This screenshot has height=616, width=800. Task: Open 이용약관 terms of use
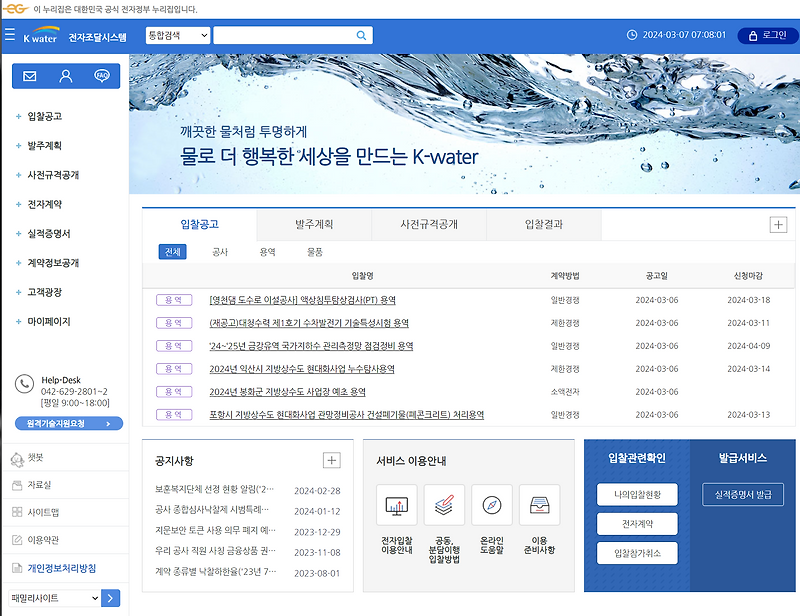pos(45,541)
